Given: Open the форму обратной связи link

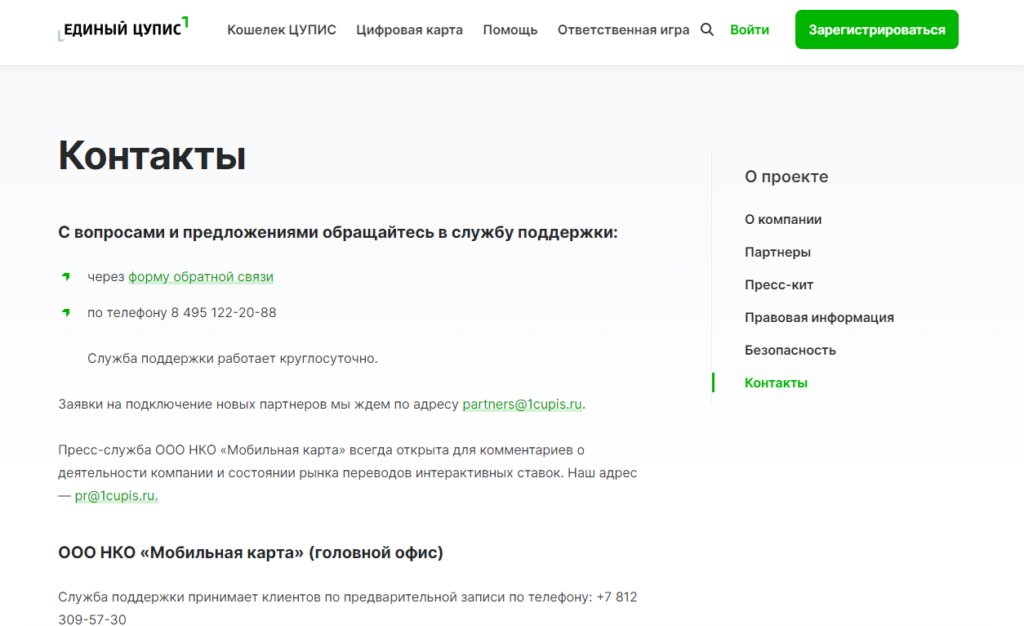Looking at the screenshot, I should click(x=200, y=277).
